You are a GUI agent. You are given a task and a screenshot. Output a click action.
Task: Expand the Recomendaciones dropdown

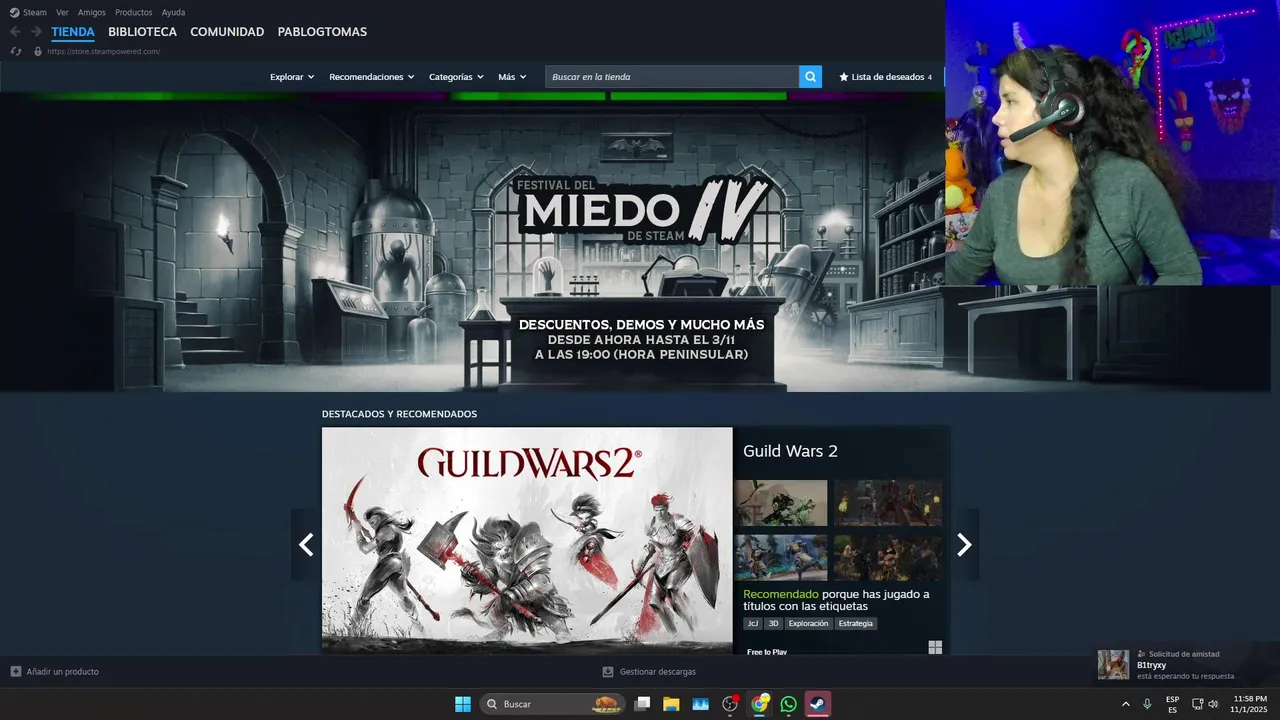tap(372, 77)
